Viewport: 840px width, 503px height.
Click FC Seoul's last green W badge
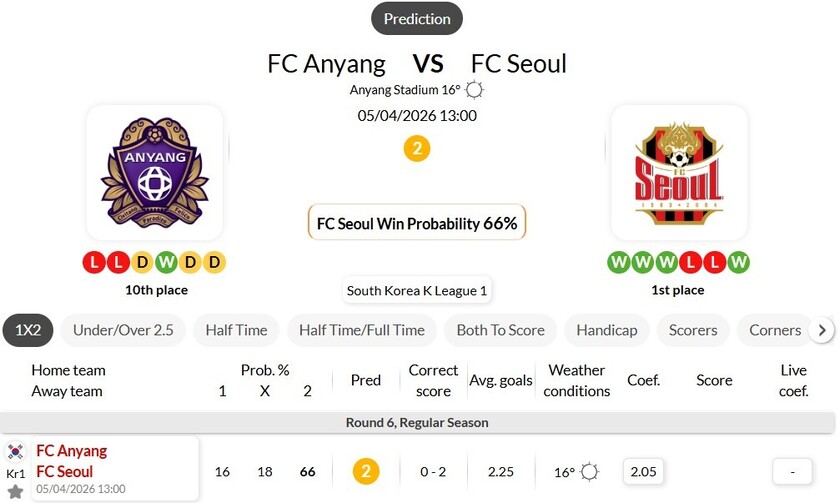739,263
